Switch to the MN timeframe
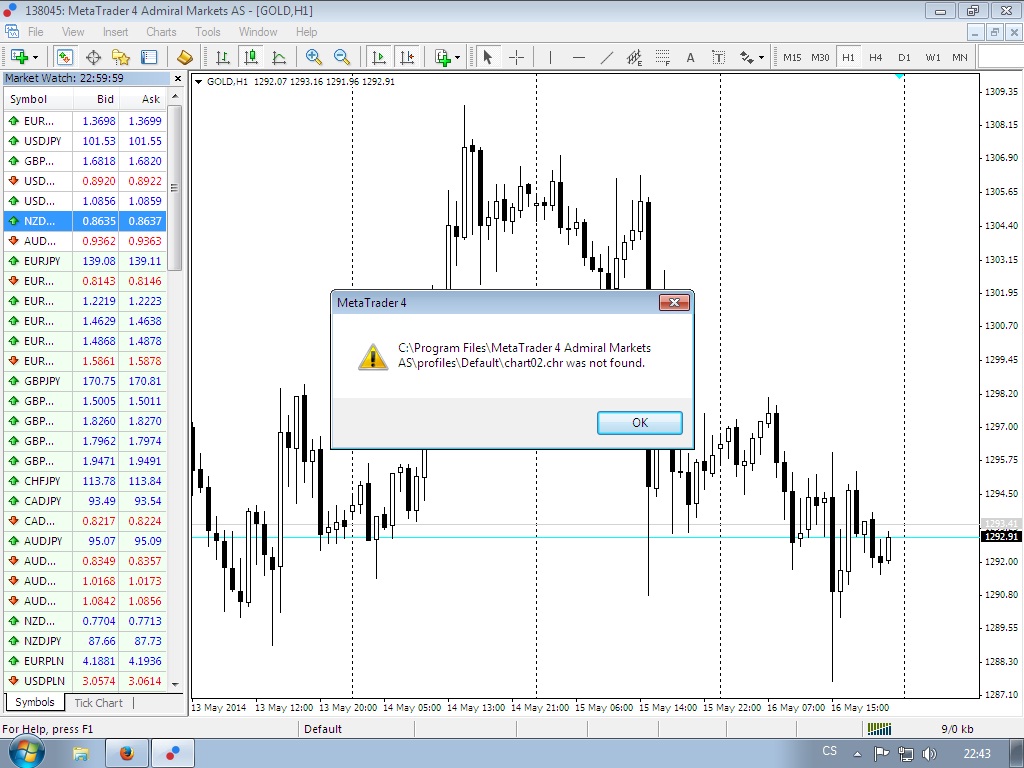Viewport: 1024px width, 768px height. click(x=960, y=57)
